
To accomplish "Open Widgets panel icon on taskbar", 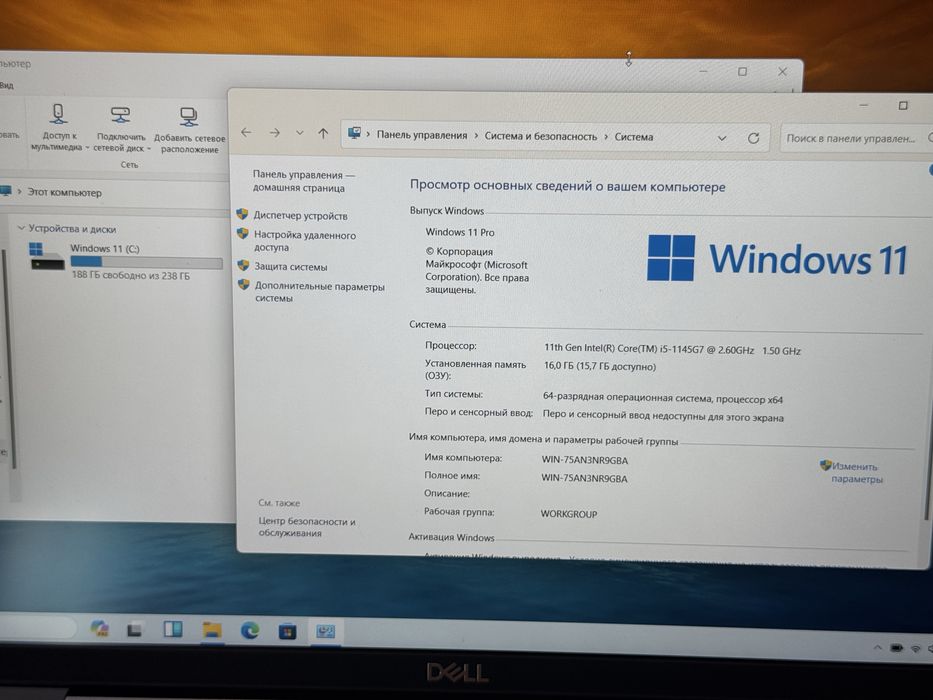I will [x=173, y=629].
